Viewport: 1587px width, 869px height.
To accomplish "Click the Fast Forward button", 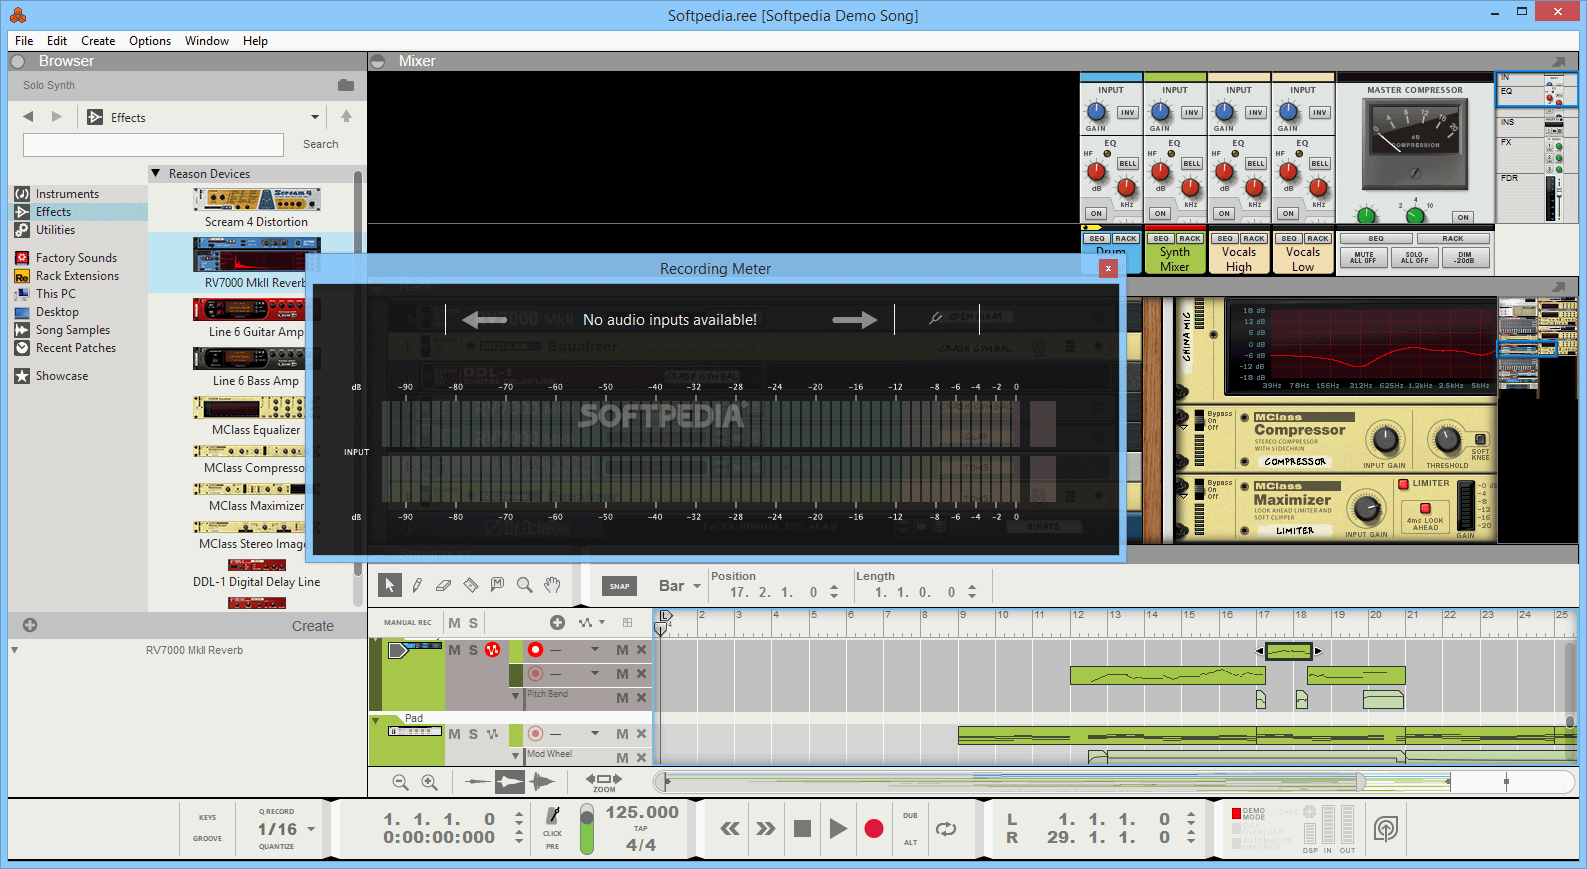I will pos(766,828).
